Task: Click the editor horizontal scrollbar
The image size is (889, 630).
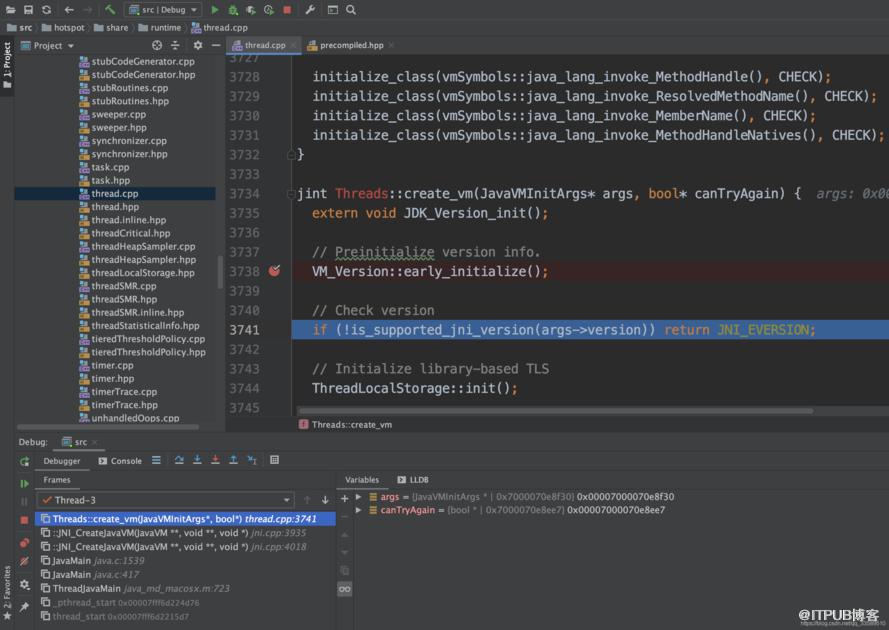Action: click(556, 411)
